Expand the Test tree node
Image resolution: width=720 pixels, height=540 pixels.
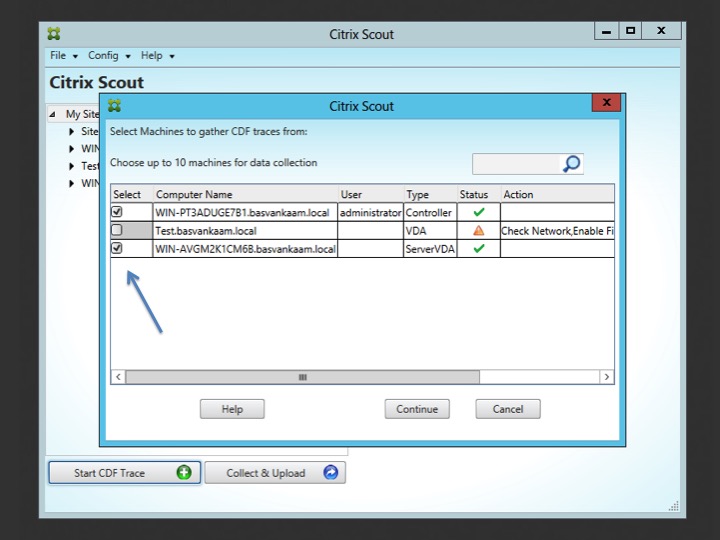[x=72, y=166]
